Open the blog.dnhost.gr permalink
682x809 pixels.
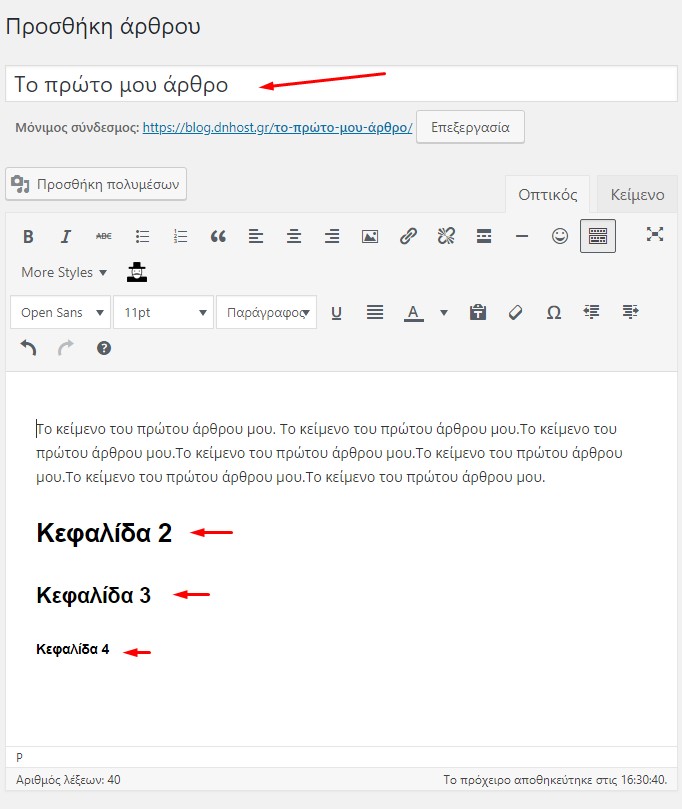[x=277, y=128]
